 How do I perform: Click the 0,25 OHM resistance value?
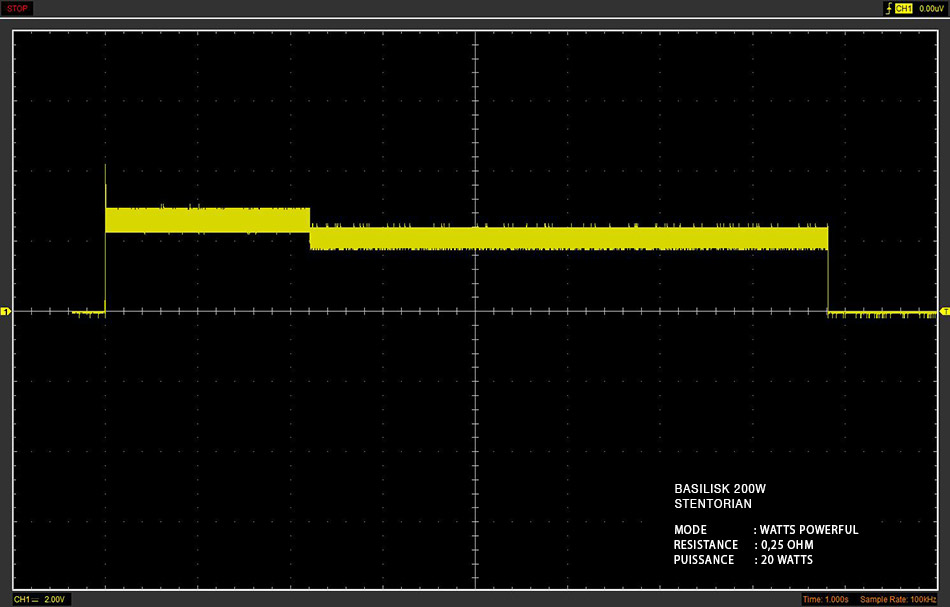point(787,545)
